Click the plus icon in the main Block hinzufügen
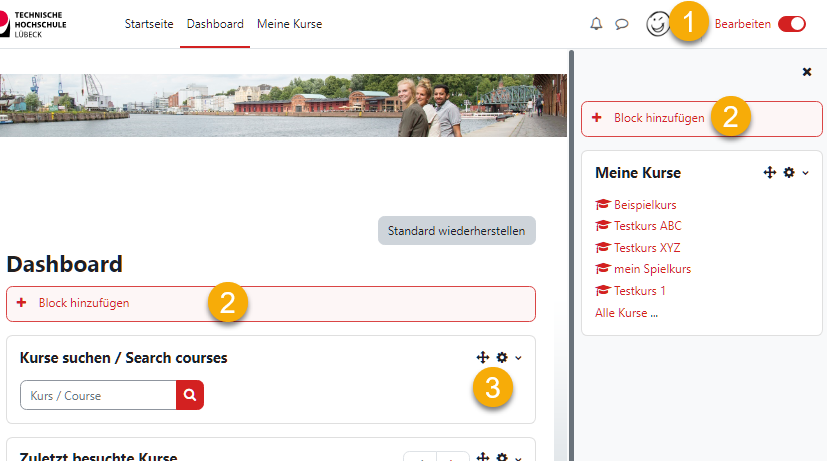This screenshot has width=827, height=461. pos(21,303)
